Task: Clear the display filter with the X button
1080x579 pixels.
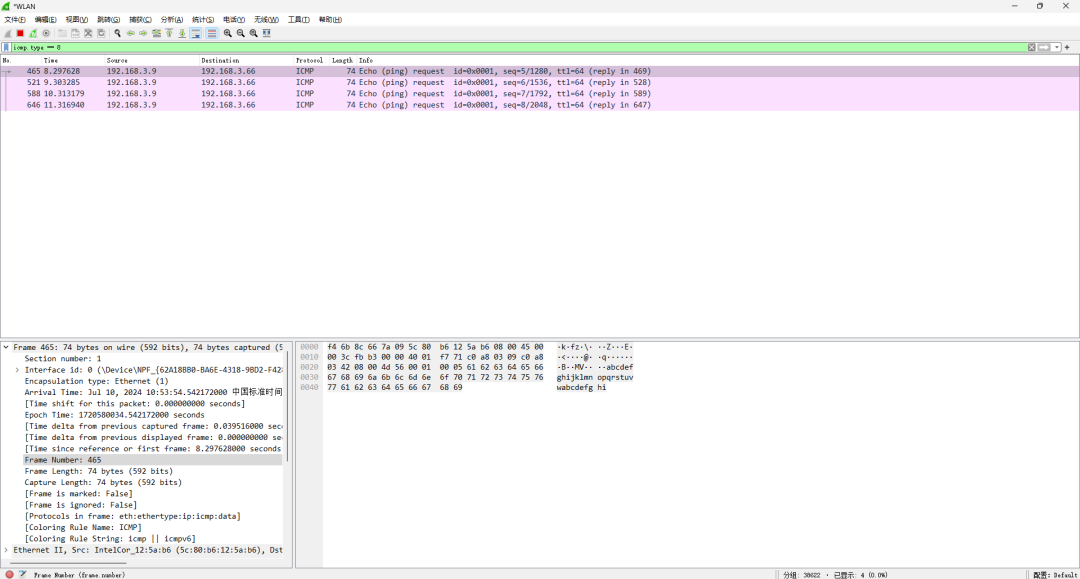Action: [1031, 47]
